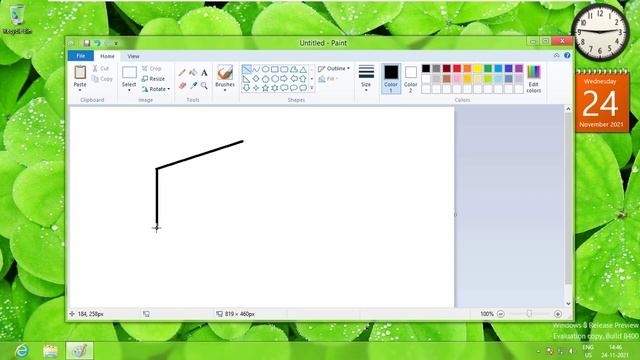Viewport: 640px width, 360px height.
Task: Open the Select dropdown arrow
Action: coord(129,90)
